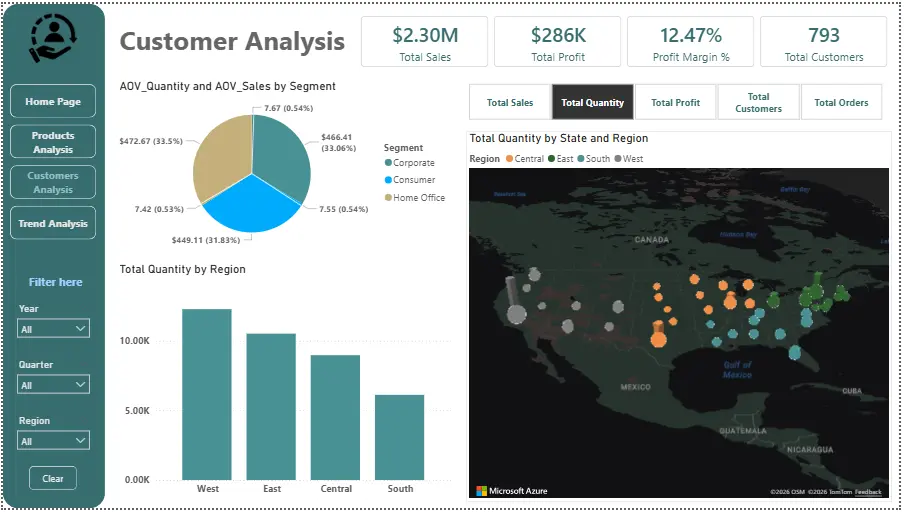The height and width of the screenshot is (512, 904).
Task: Click the Home Office legend color dot
Action: [x=388, y=197]
